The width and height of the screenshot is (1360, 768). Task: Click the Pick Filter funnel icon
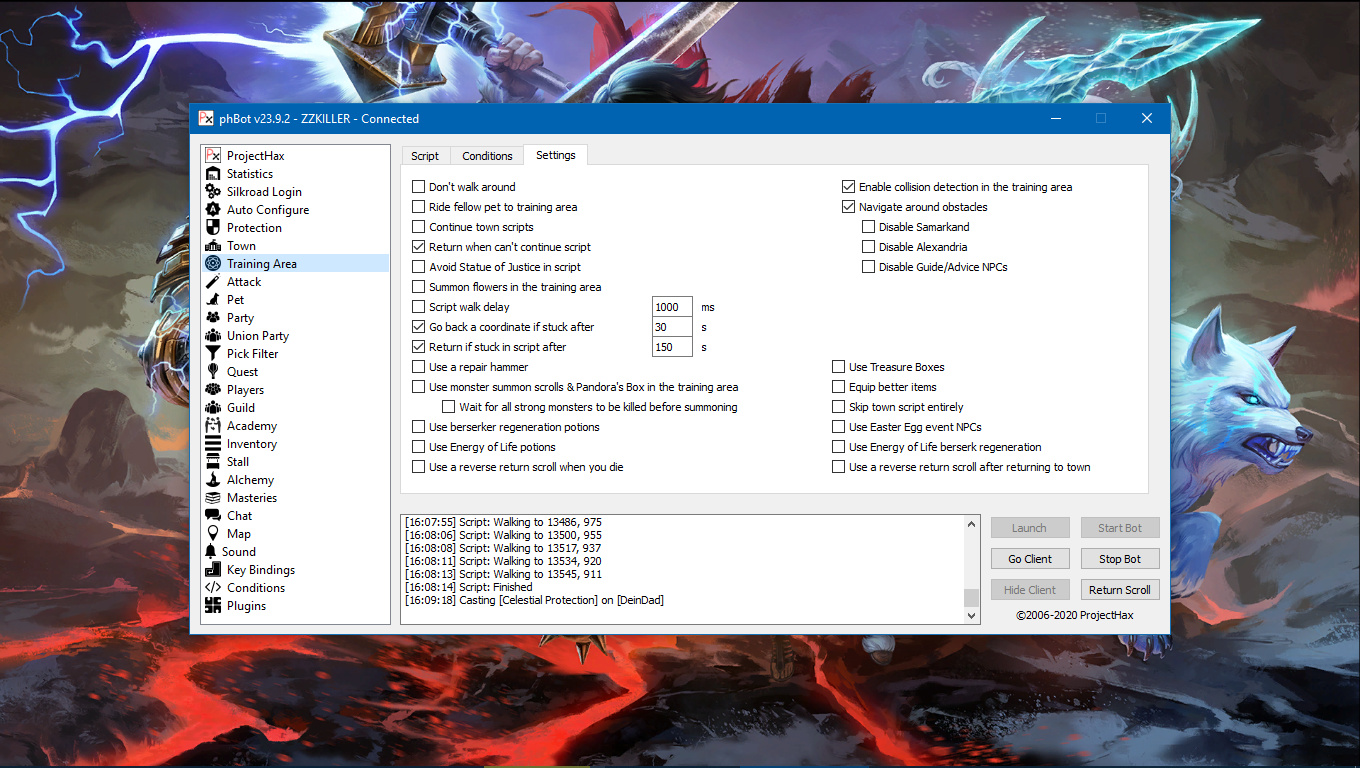click(212, 354)
